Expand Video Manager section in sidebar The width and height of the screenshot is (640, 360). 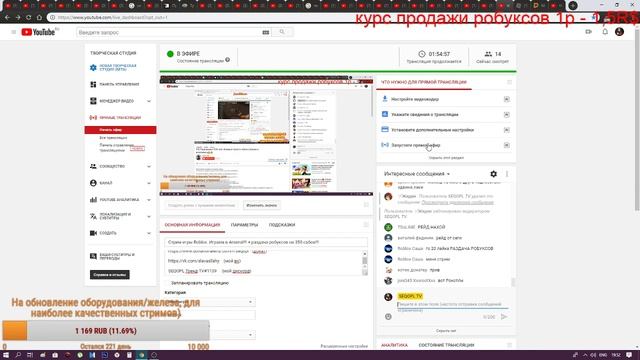coord(149,101)
